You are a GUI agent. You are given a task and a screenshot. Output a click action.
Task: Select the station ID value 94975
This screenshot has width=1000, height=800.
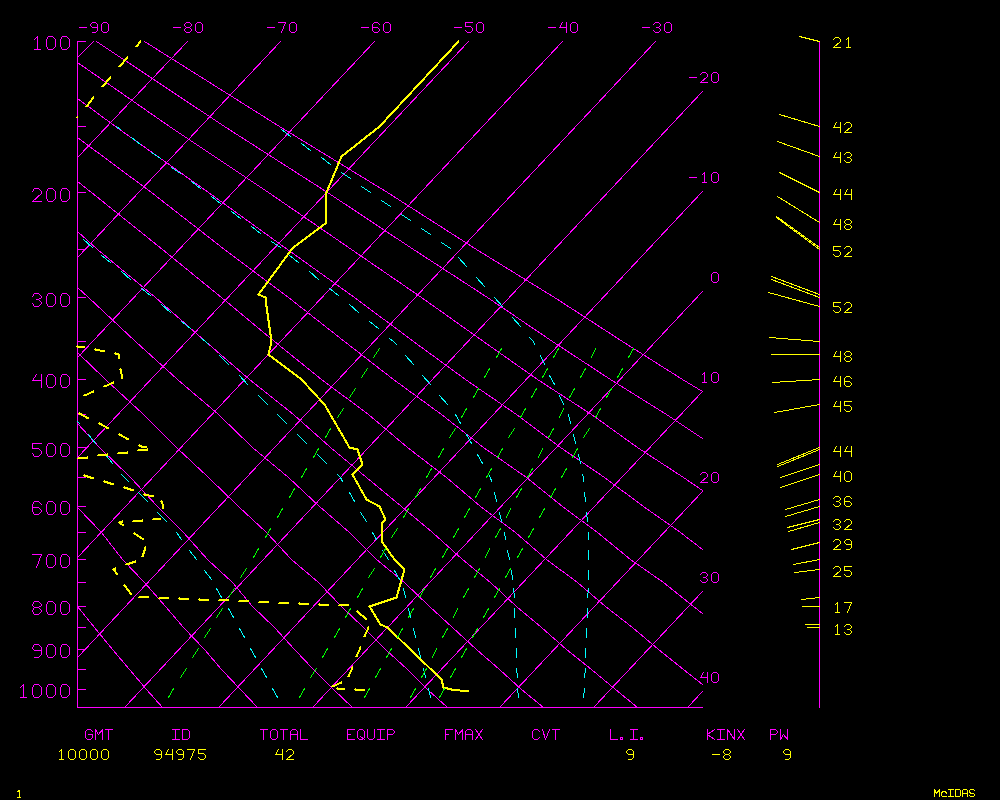pyautogui.click(x=180, y=755)
